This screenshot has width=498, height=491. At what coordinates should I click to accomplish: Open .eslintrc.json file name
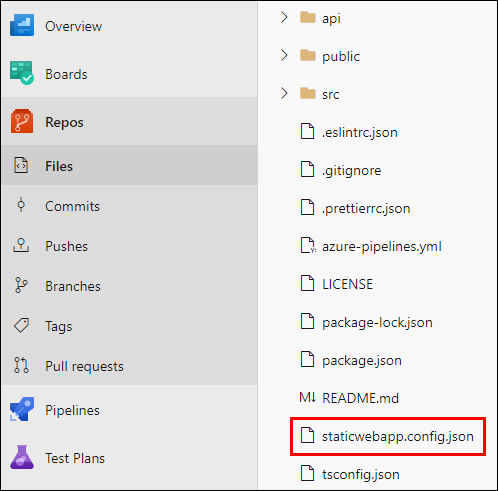[360, 133]
